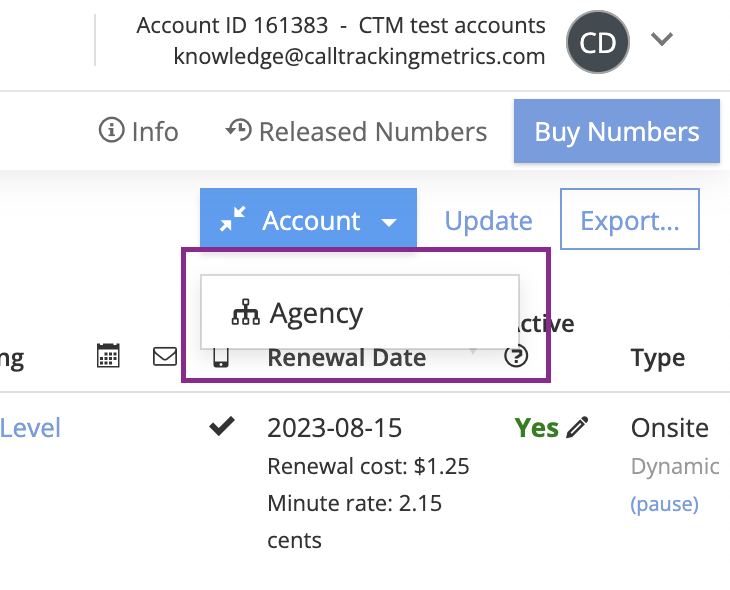Click the Account ID 161383 text
This screenshot has height=590, width=730.
[232, 25]
